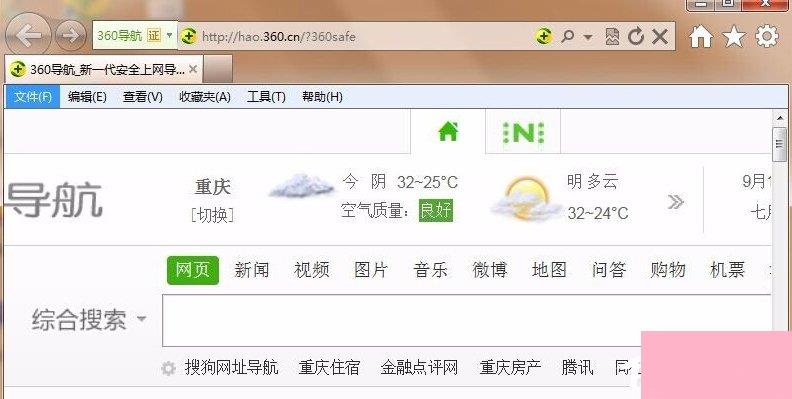
Task: Click tomorrow's partly cloudy weather icon
Action: pos(526,198)
